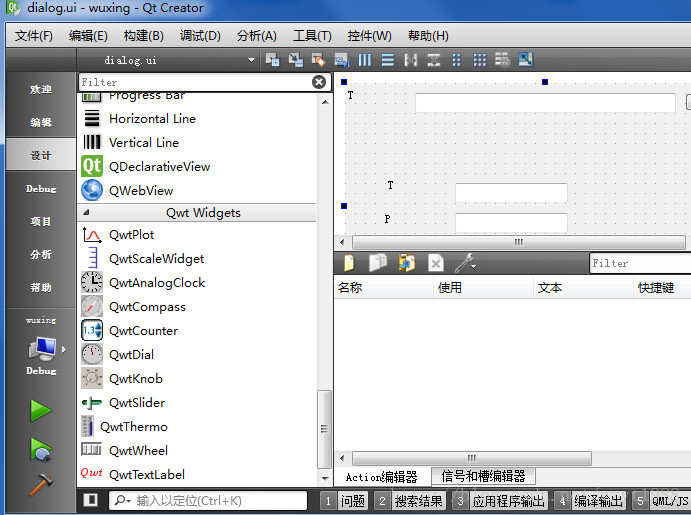
Task: Click the Edit Buddies mode icon
Action: click(318, 59)
